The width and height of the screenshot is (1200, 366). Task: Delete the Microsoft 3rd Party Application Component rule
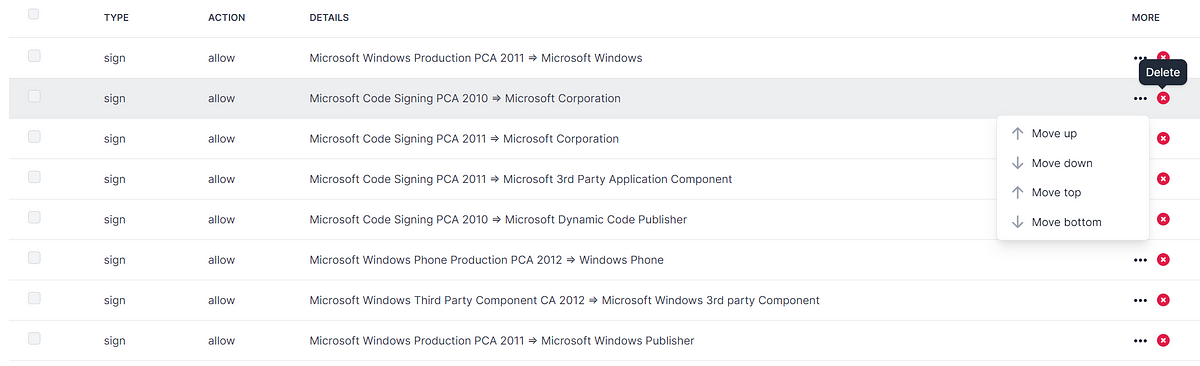click(x=1163, y=179)
